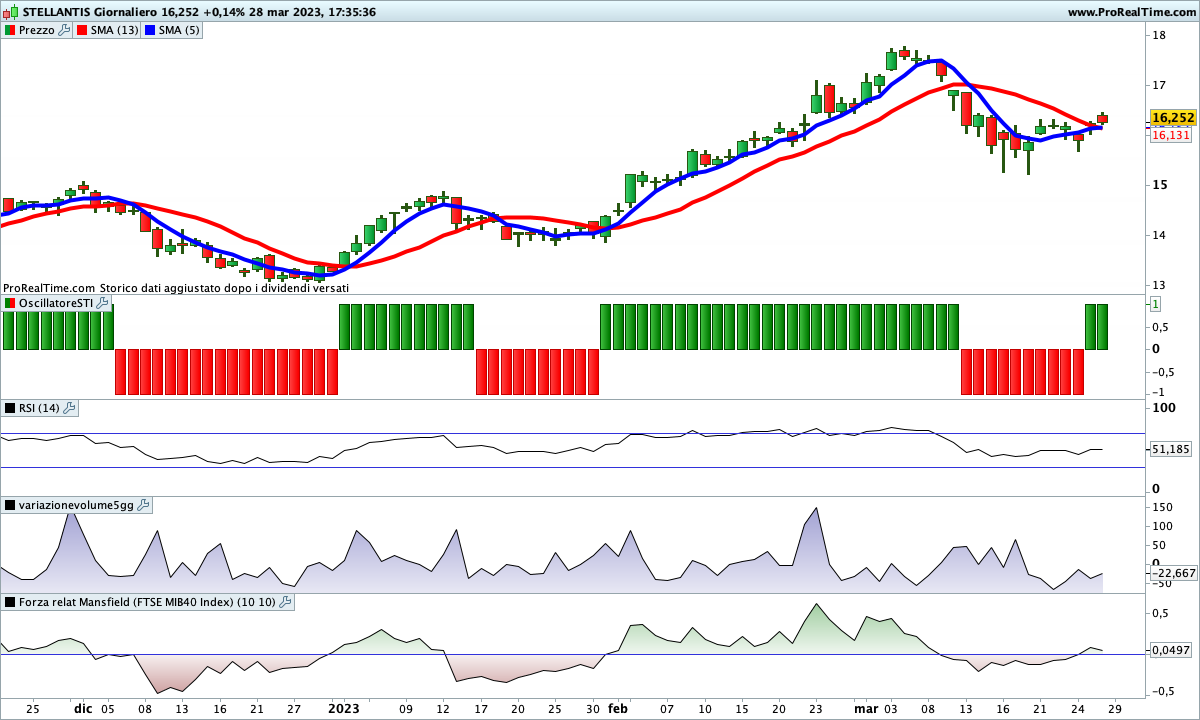Click the 13 level on price axis
Image resolution: width=1200 pixels, height=720 pixels.
1159,285
